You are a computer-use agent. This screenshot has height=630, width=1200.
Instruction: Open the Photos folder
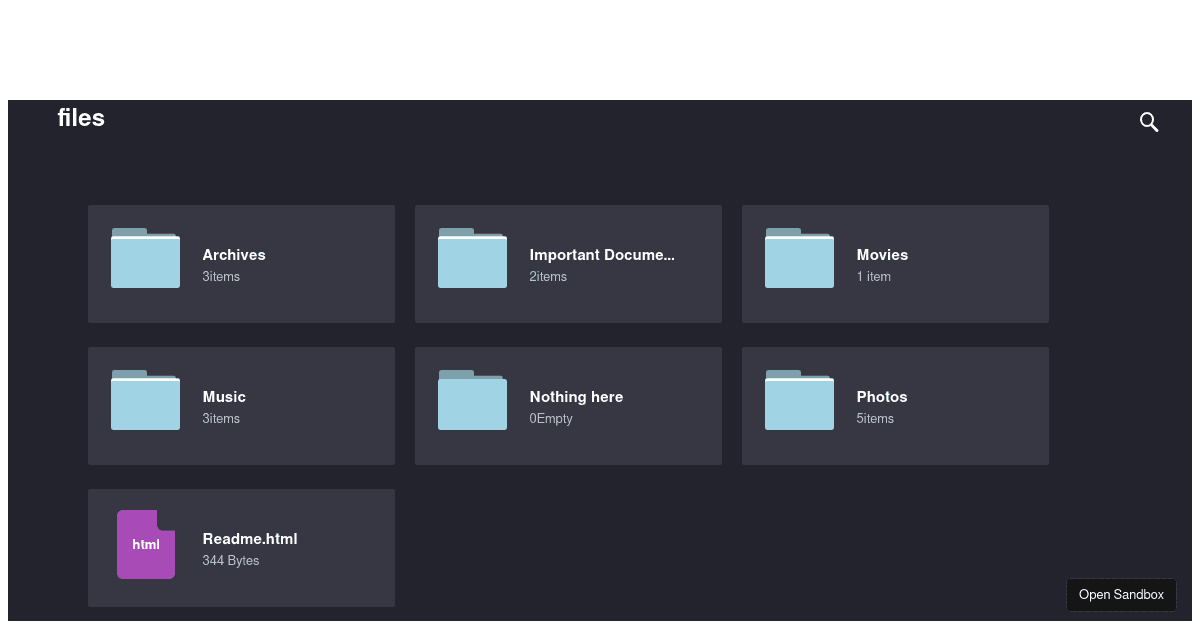pyautogui.click(x=895, y=405)
